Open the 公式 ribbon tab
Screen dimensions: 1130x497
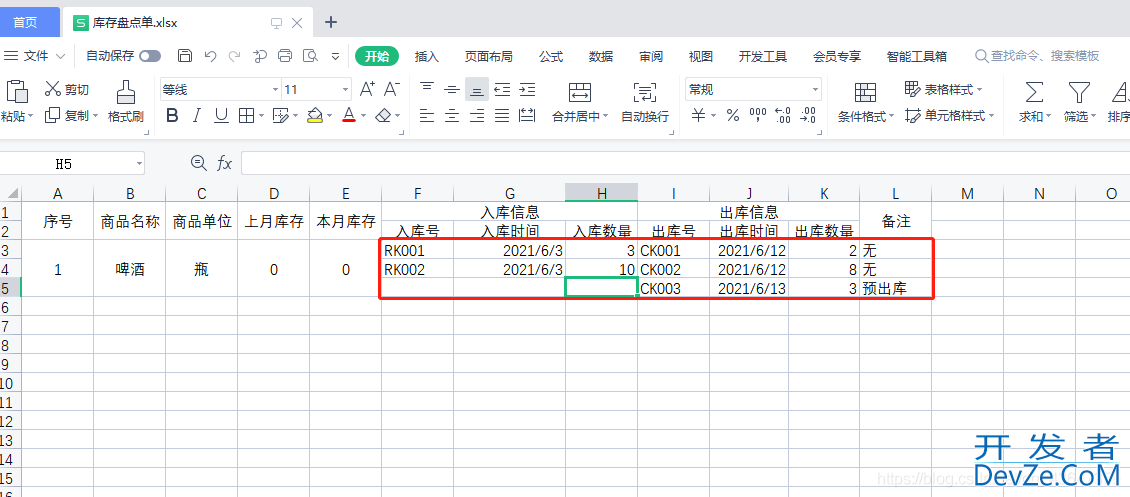[x=551, y=56]
